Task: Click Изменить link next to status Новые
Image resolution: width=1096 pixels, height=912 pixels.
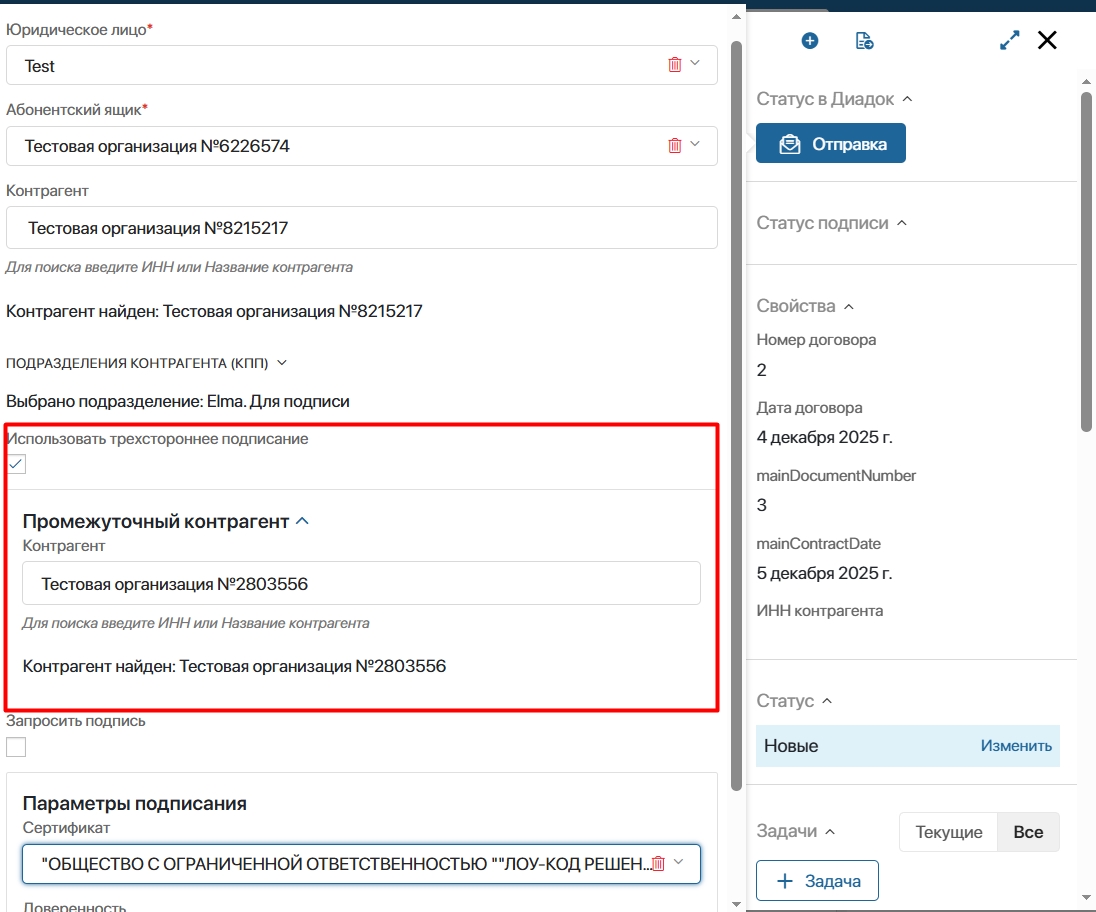Action: (1016, 746)
